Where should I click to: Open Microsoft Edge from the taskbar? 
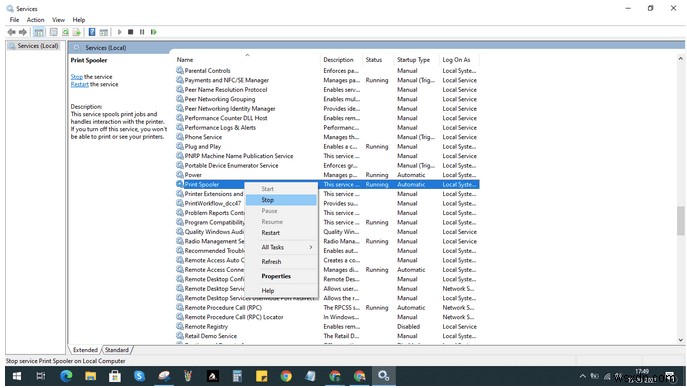tap(66, 376)
